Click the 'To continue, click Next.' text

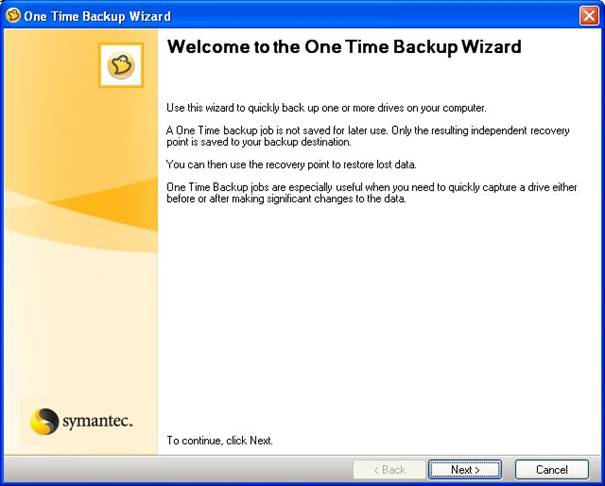tap(220, 440)
